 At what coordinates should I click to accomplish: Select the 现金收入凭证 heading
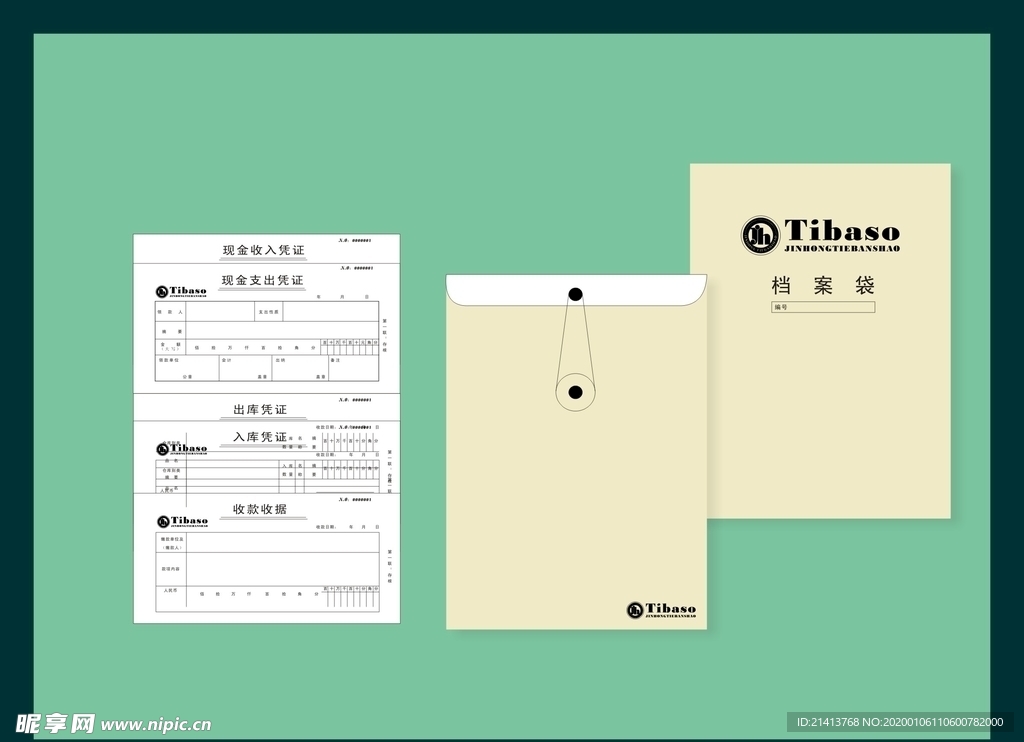click(x=262, y=250)
